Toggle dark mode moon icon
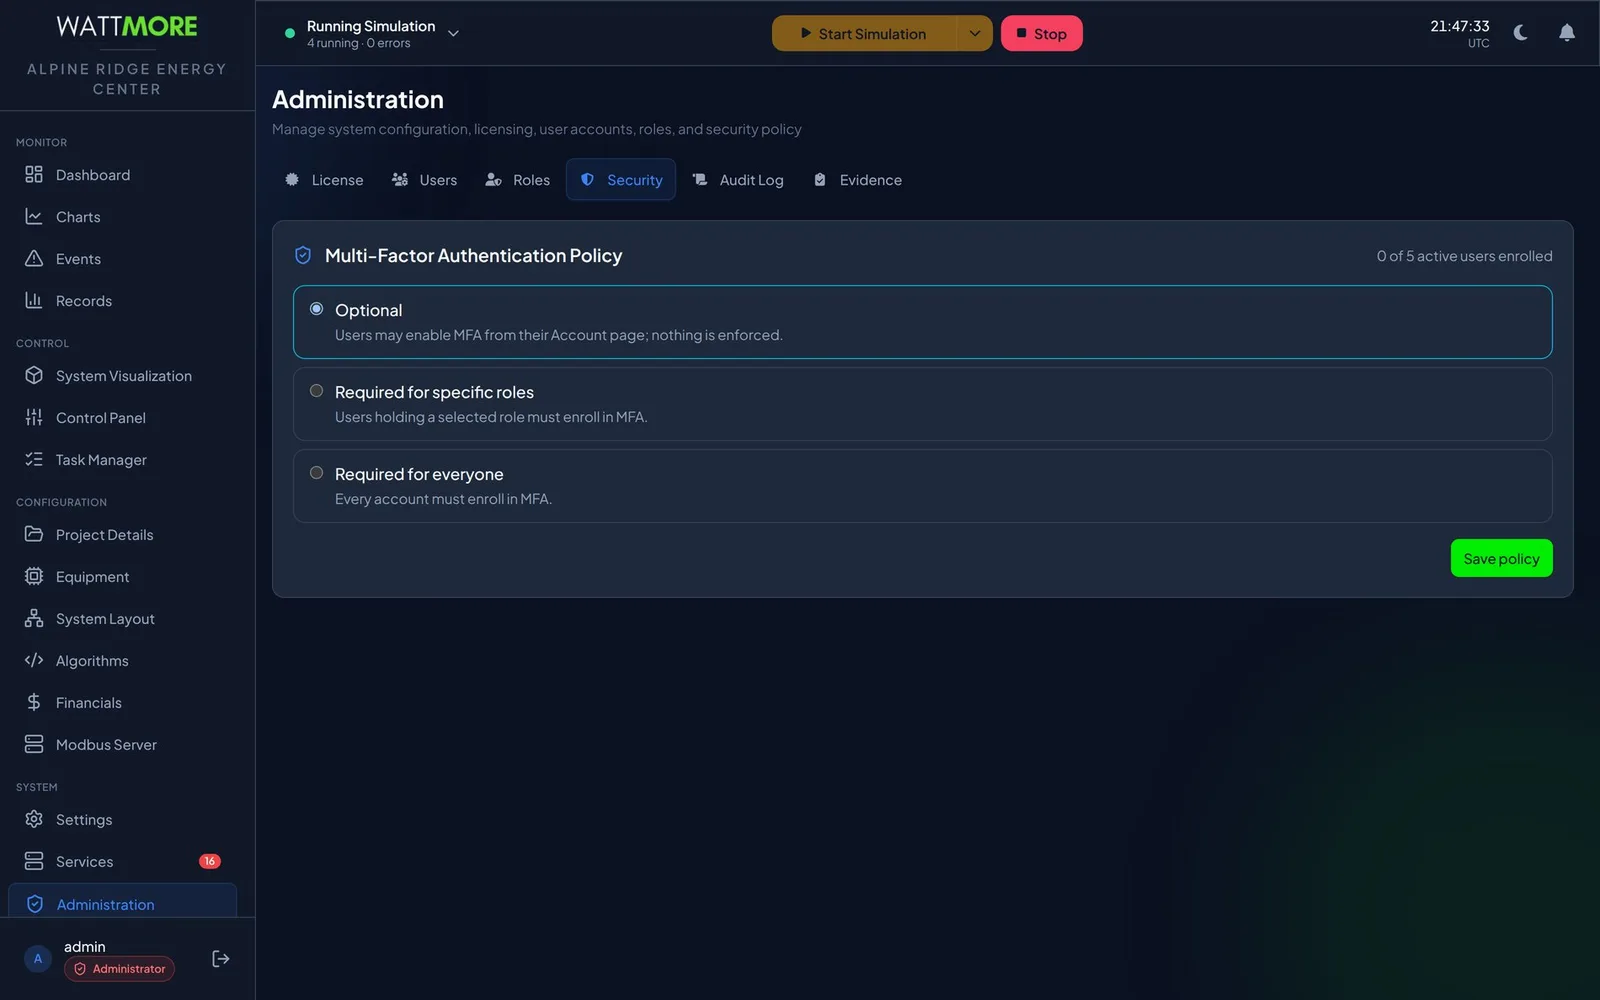 click(1521, 33)
